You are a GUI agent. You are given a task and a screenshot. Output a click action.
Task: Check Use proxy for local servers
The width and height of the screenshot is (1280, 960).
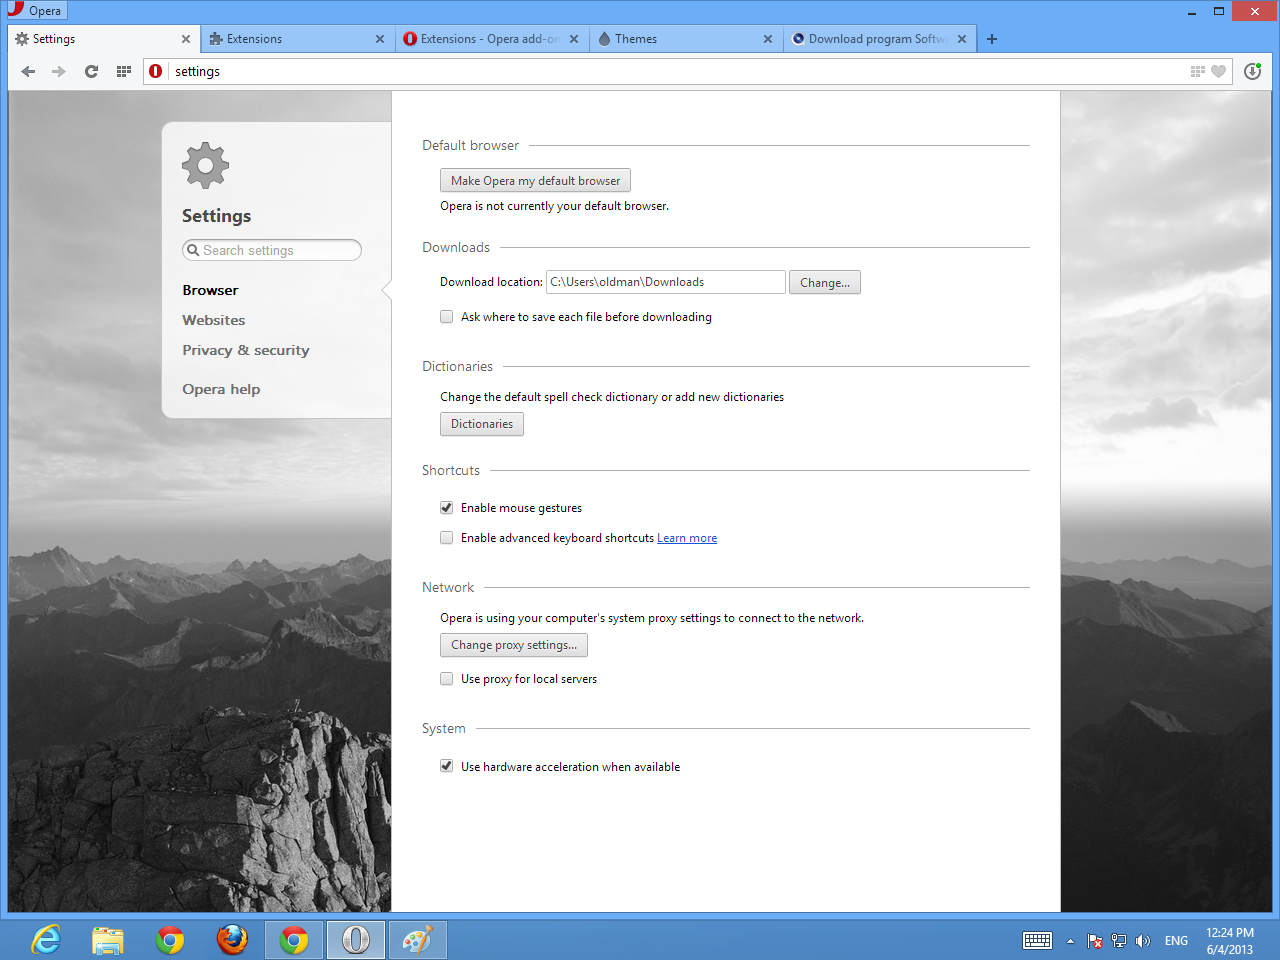coord(447,679)
